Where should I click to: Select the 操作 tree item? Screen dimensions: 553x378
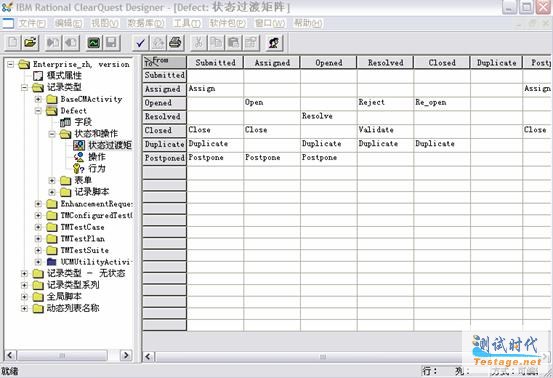97,157
